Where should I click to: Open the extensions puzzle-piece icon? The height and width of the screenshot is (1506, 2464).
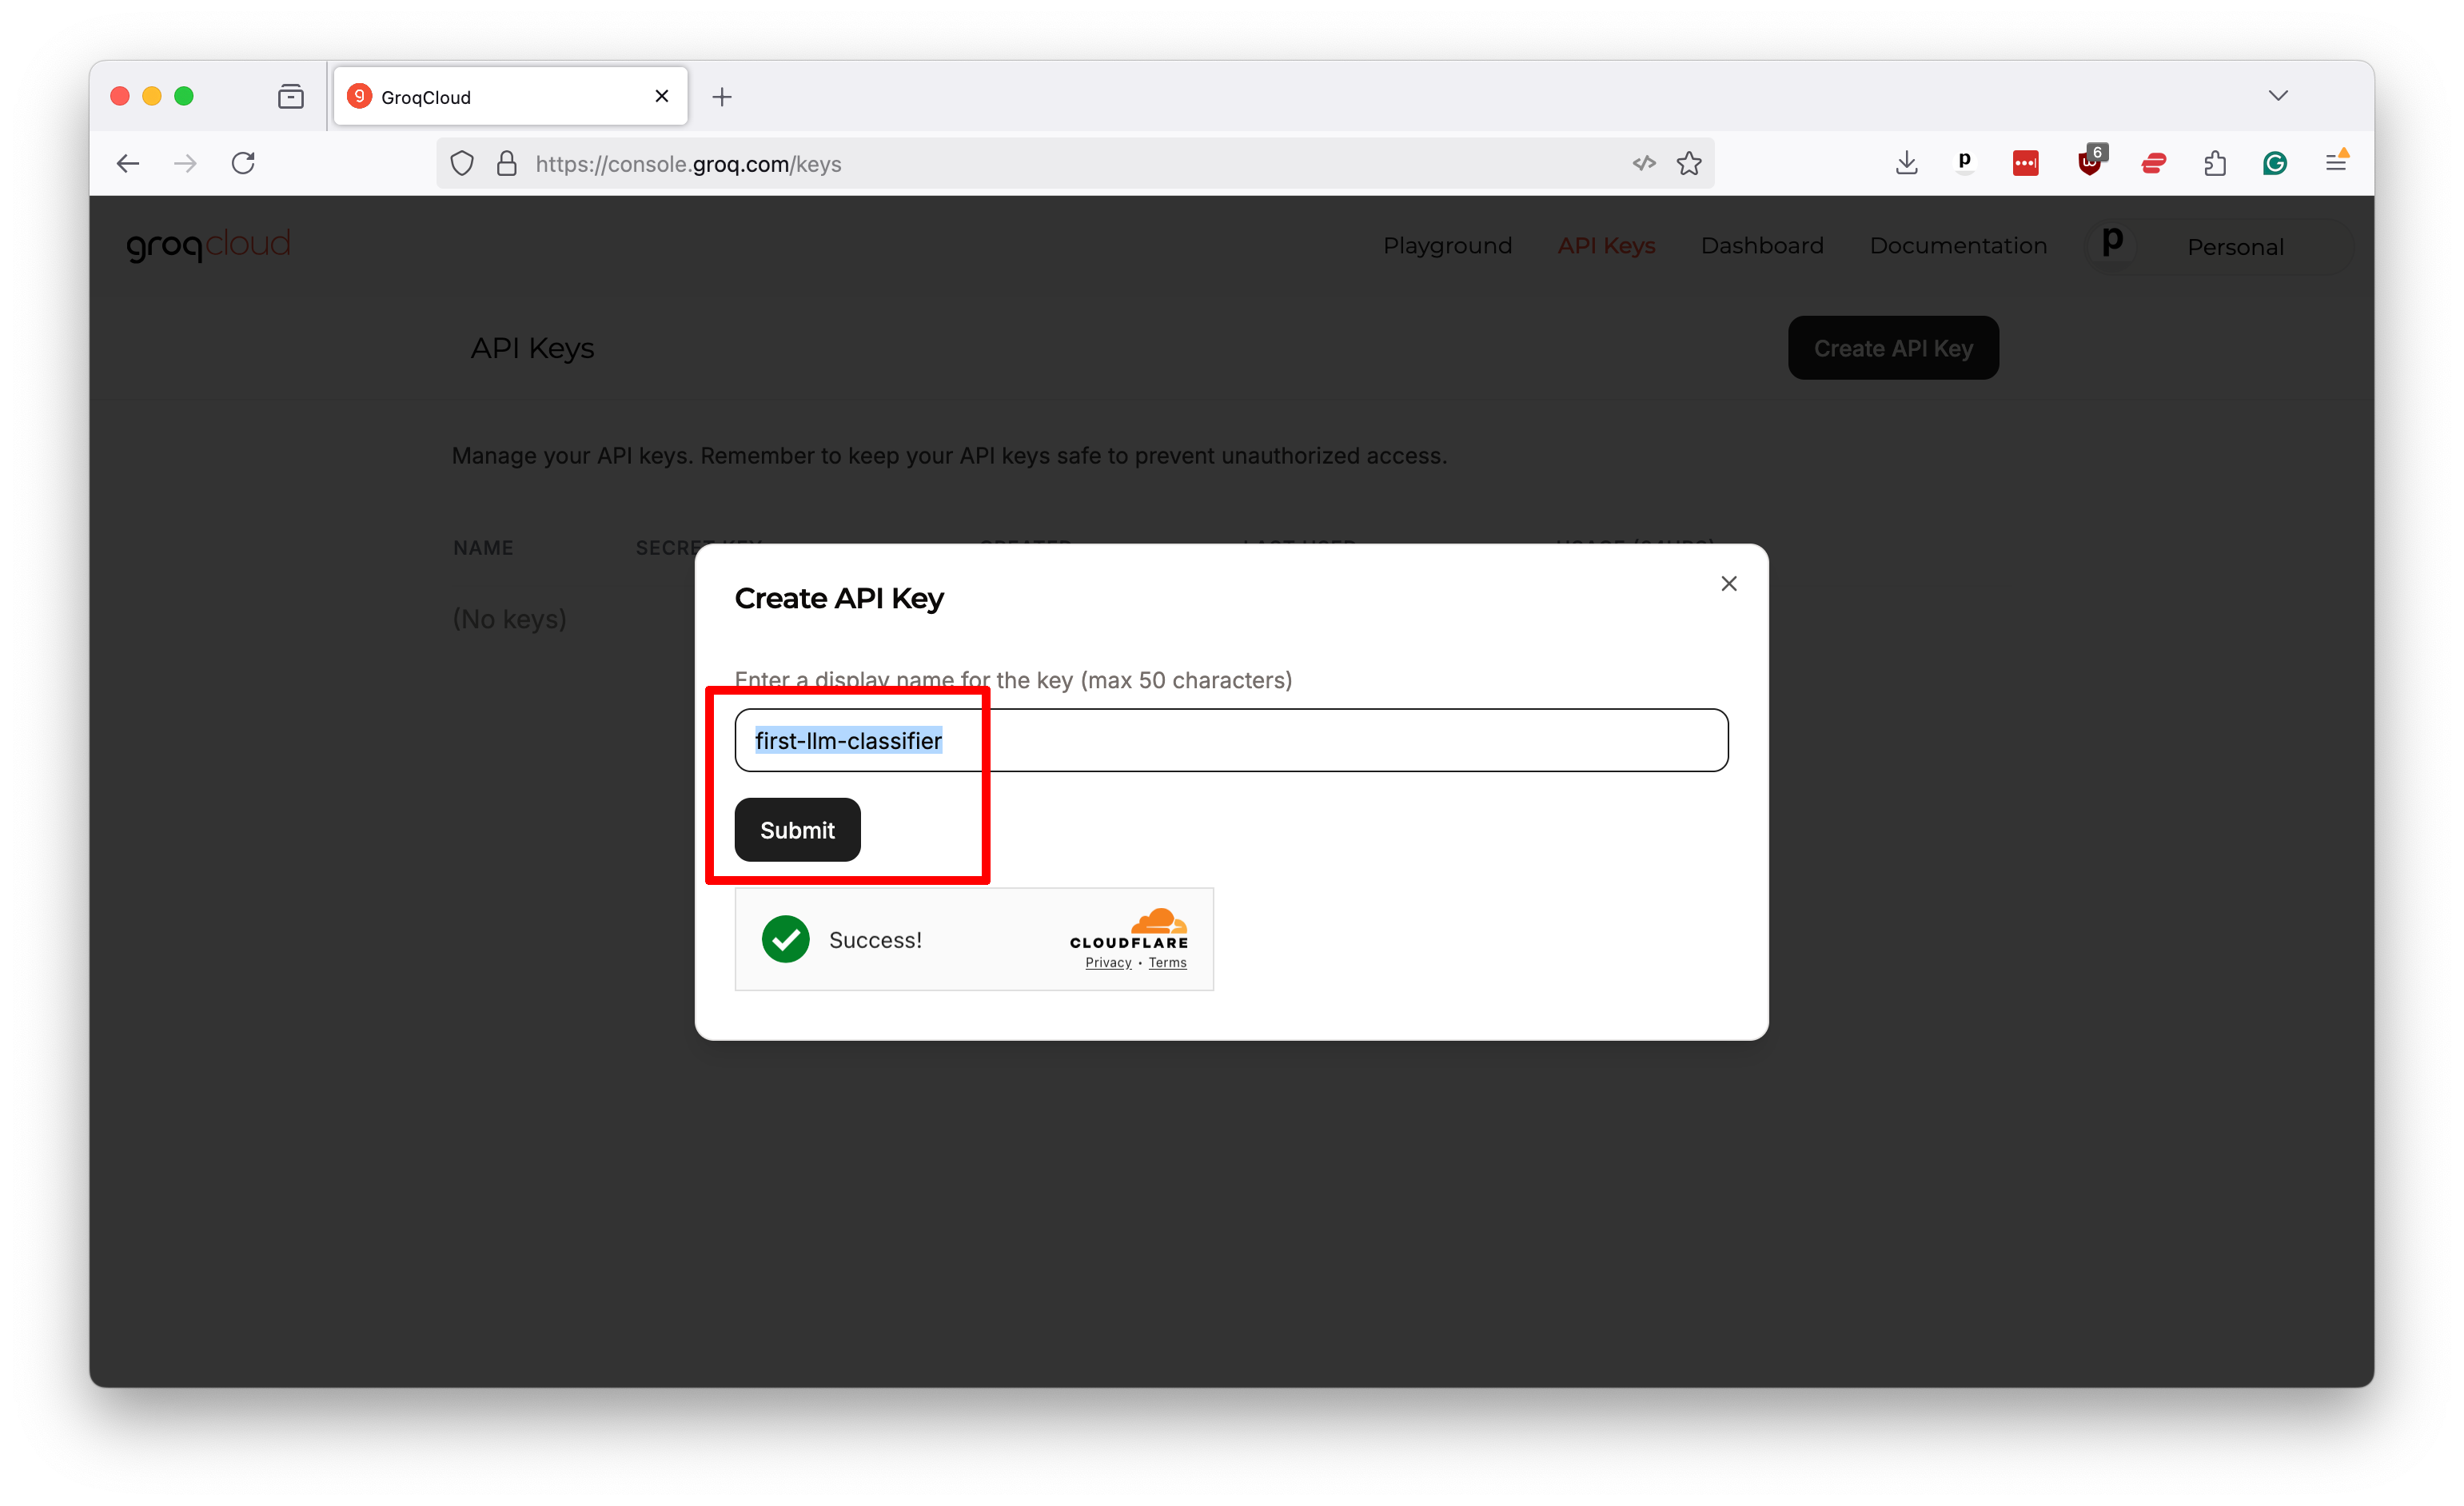(2215, 163)
